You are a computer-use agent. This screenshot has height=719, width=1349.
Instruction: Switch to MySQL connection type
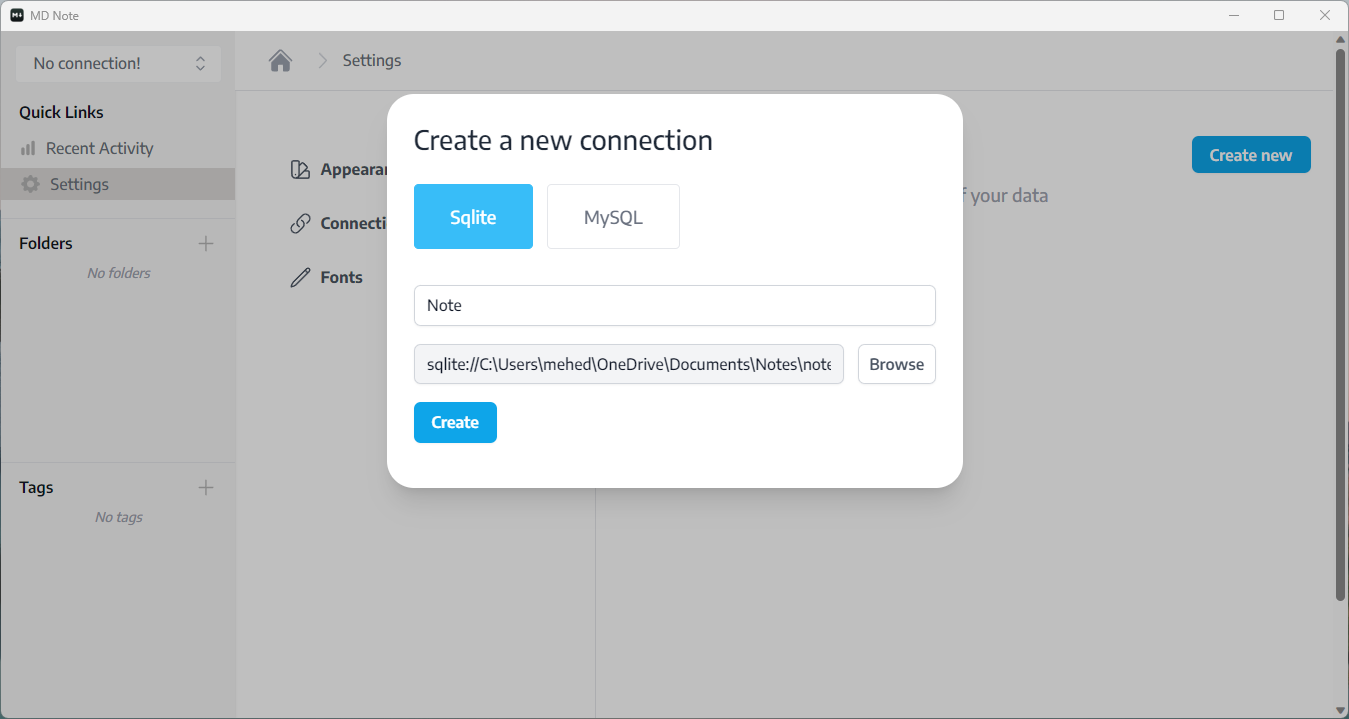coord(613,217)
